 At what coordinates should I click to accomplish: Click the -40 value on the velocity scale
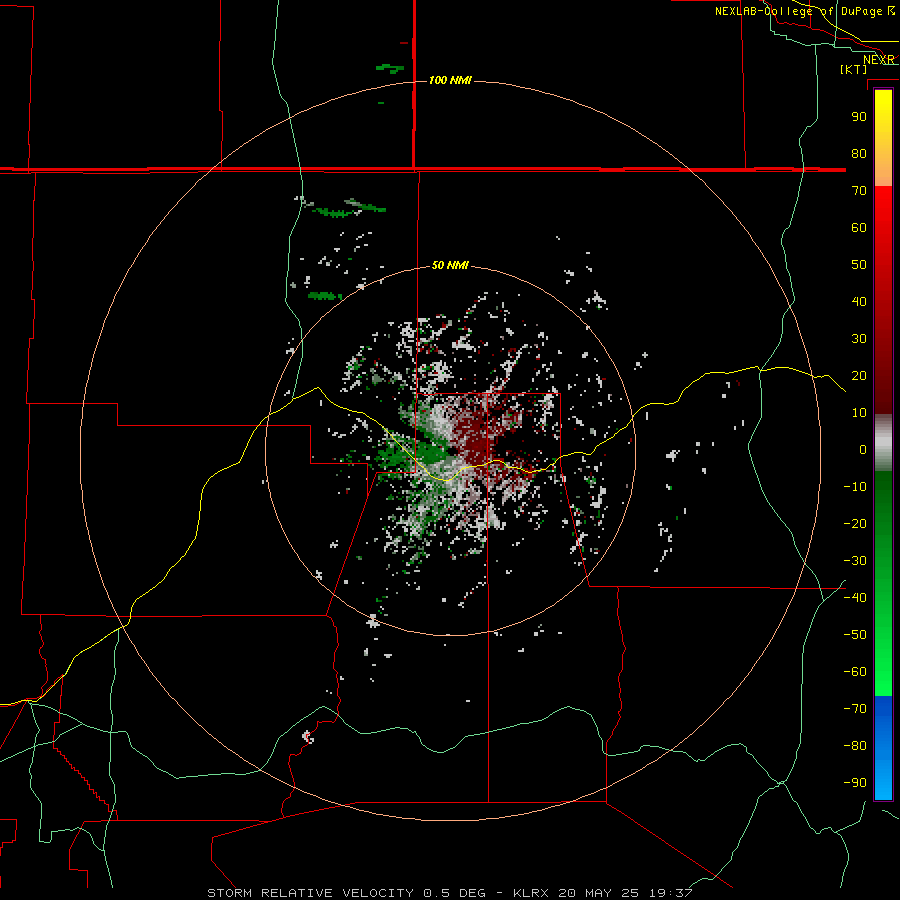(x=855, y=598)
